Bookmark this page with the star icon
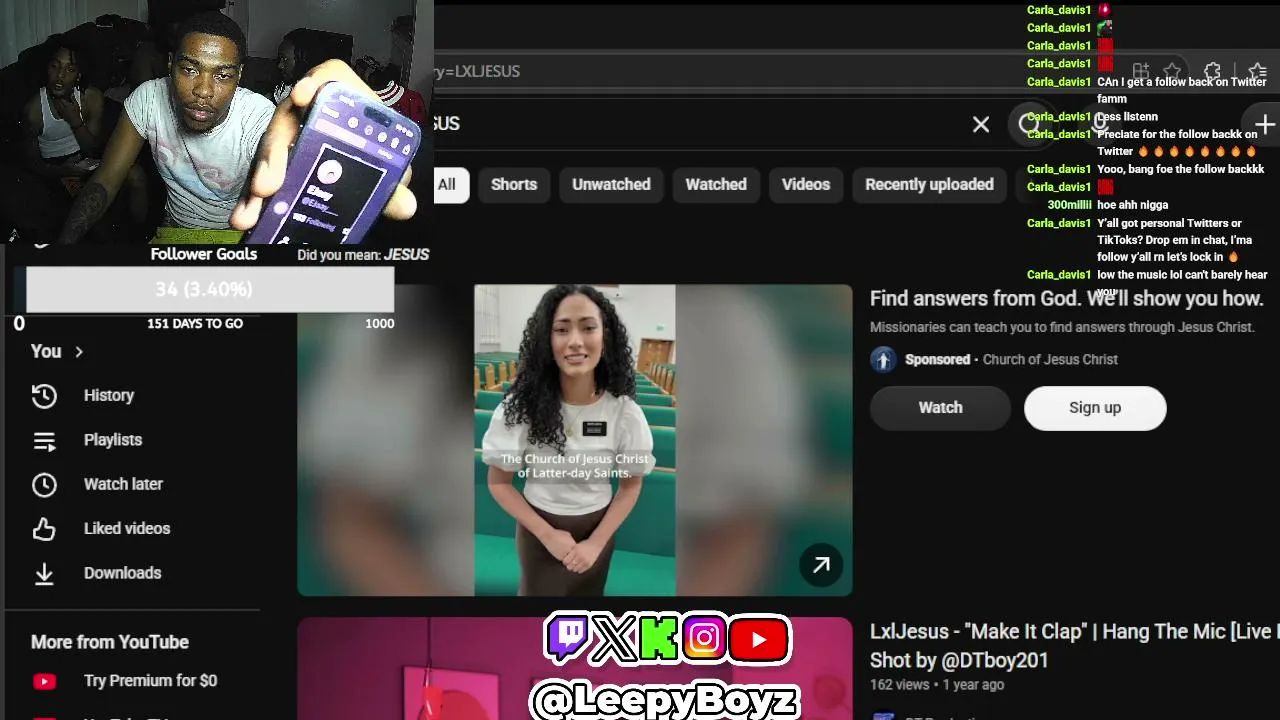This screenshot has width=1280, height=720. (1172, 72)
